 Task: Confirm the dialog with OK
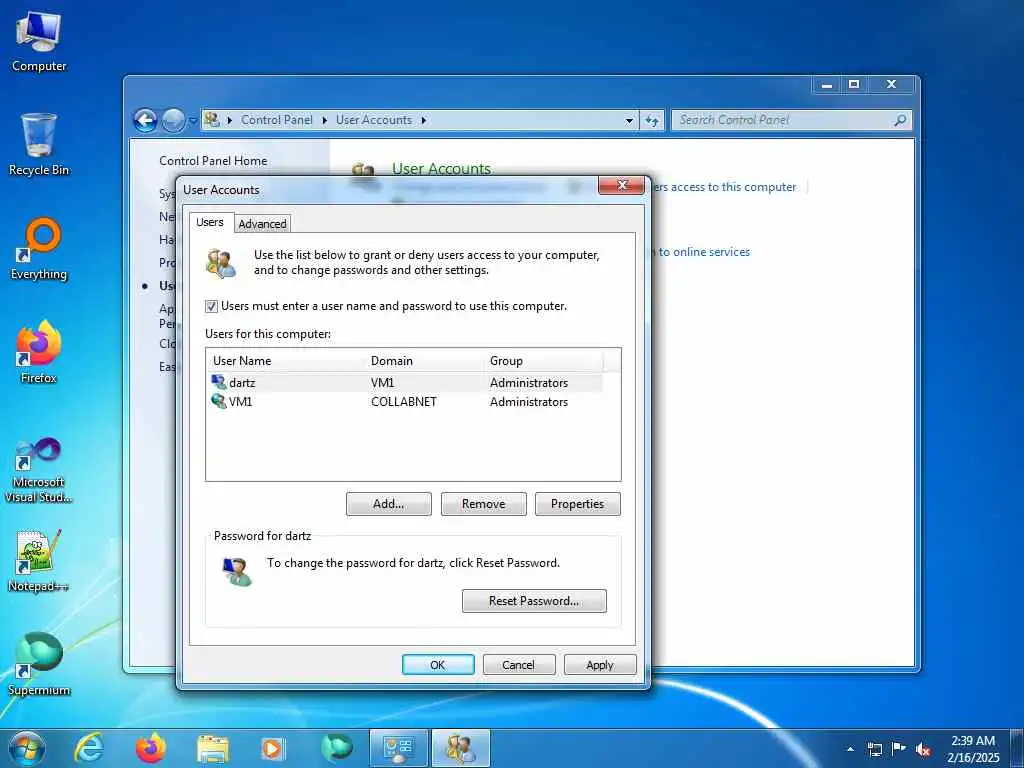pyautogui.click(x=438, y=665)
